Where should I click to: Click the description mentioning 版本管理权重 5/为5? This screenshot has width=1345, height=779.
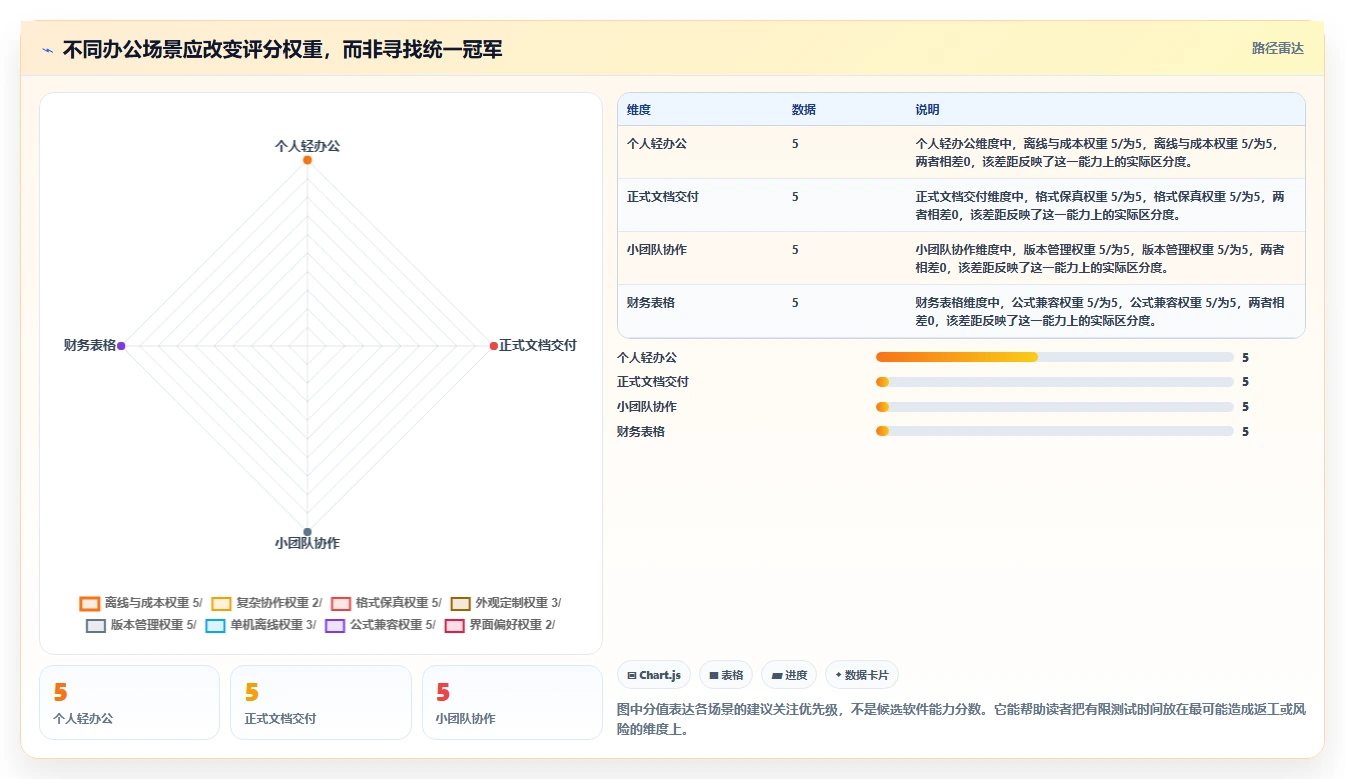pos(1100,258)
